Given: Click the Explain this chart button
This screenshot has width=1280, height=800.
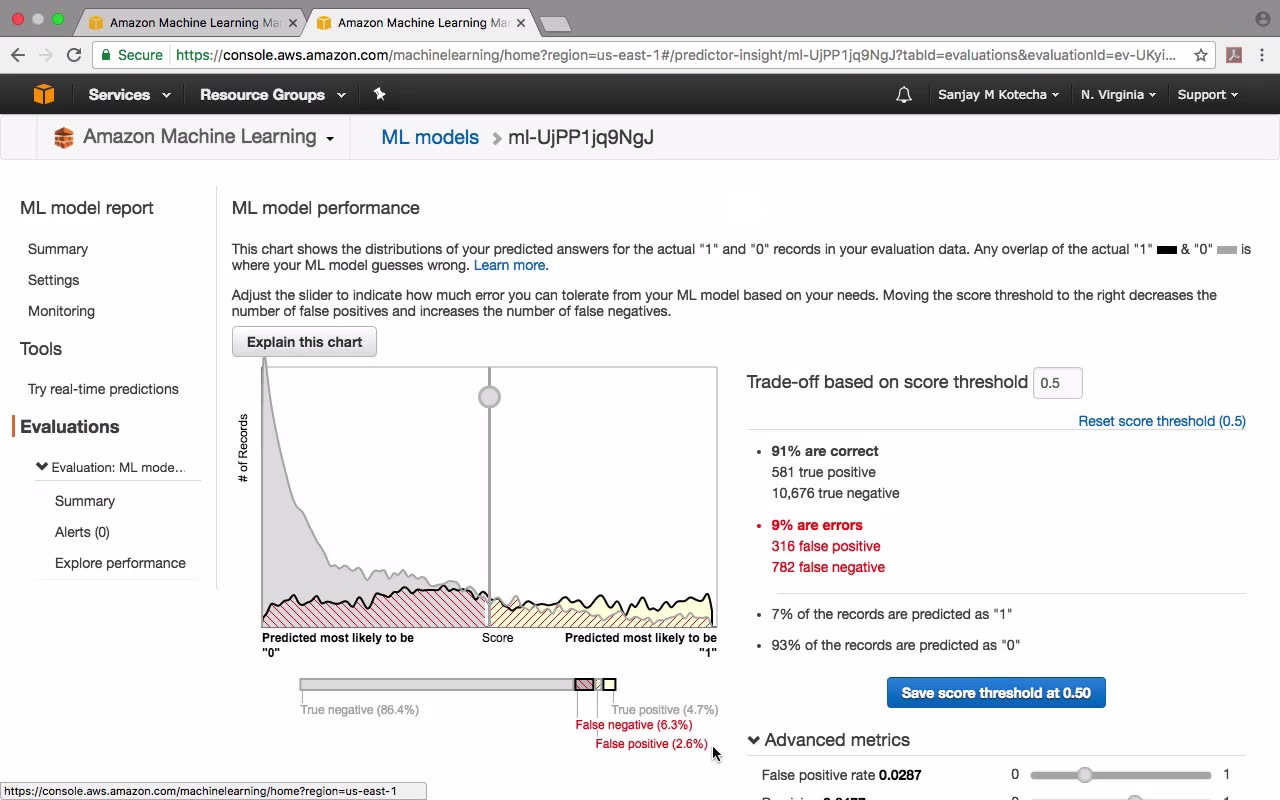Looking at the screenshot, I should tap(304, 342).
